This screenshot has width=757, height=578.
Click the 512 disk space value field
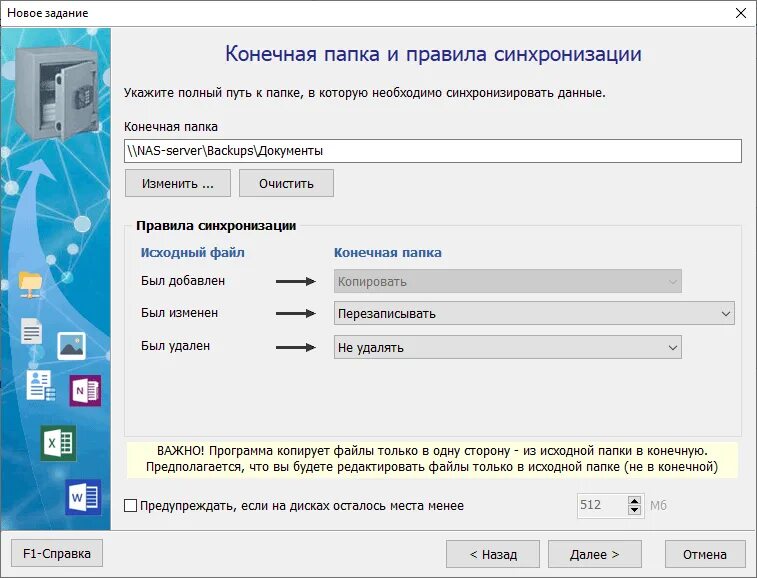tap(603, 506)
